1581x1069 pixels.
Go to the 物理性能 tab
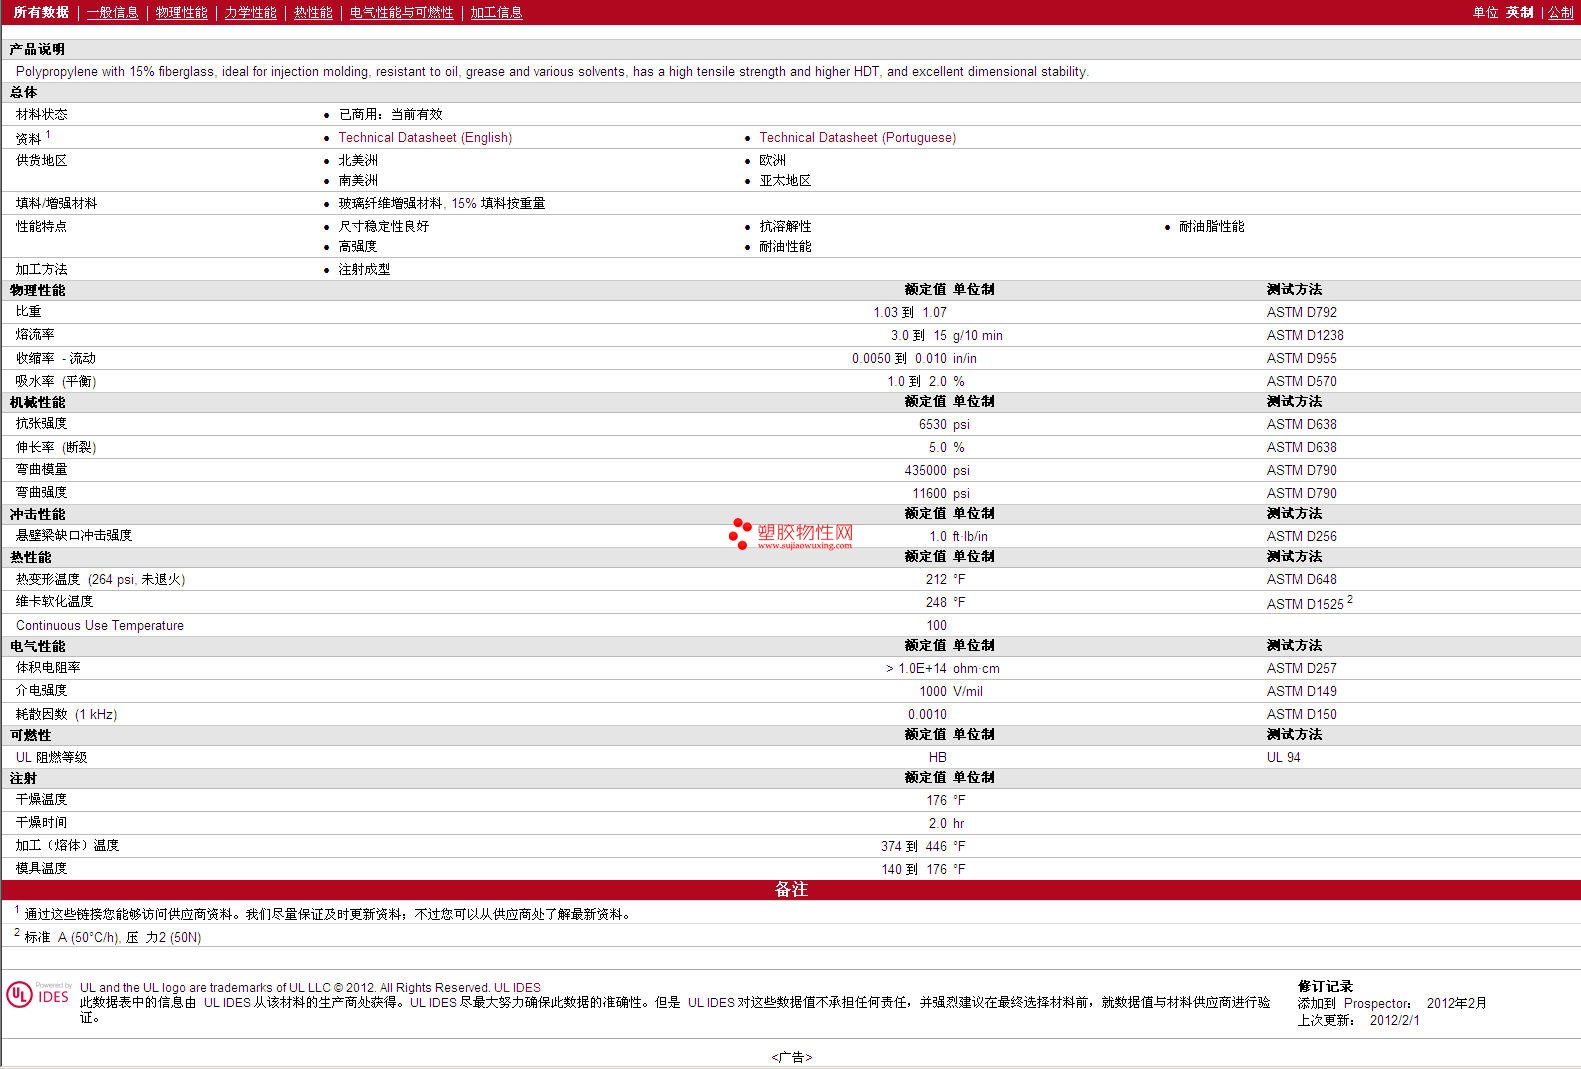(181, 12)
